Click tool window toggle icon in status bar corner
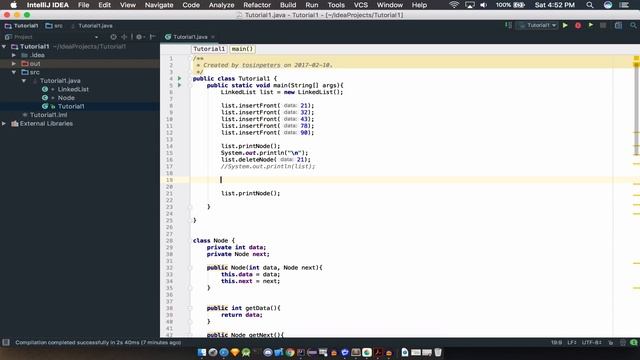This screenshot has height=360, width=640. pos(6,342)
